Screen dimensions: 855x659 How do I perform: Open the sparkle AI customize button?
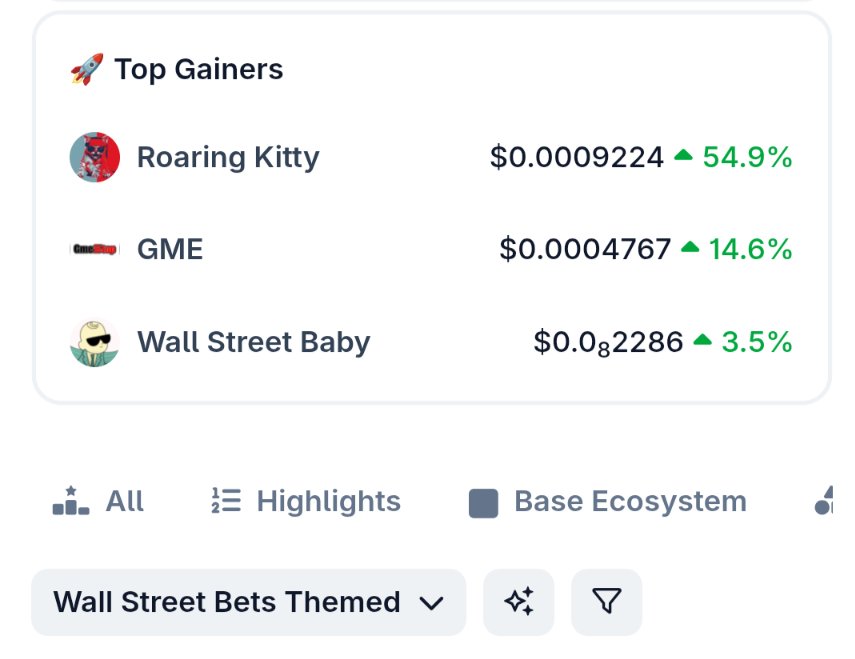pos(519,602)
